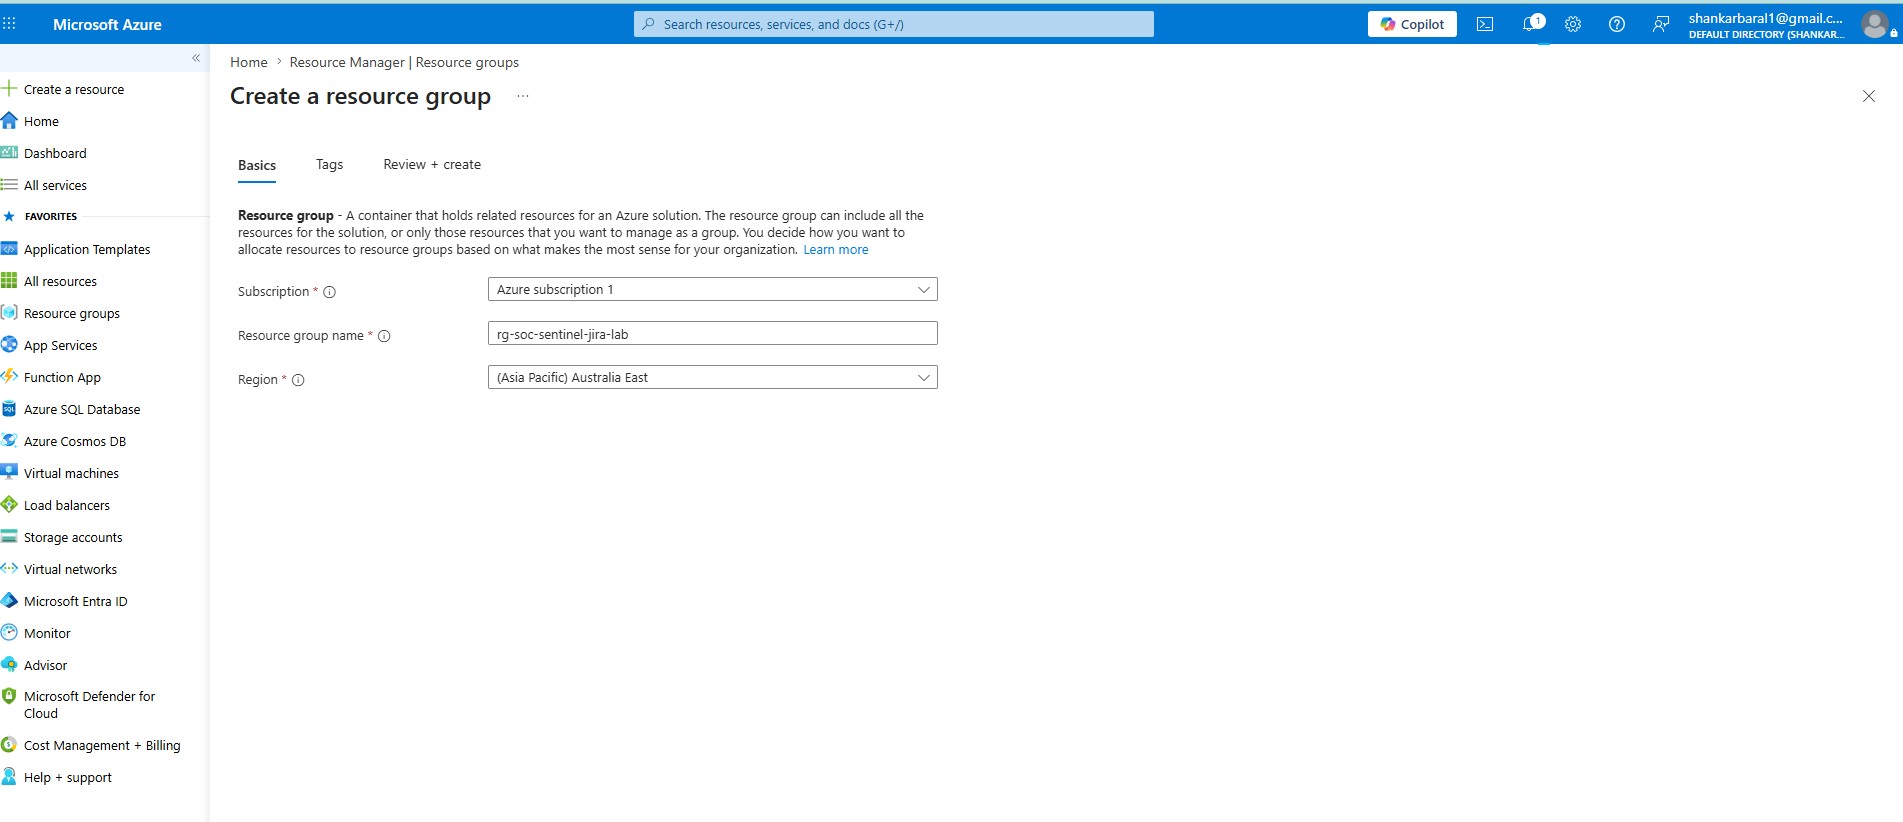The height and width of the screenshot is (822, 1903).
Task: Show info tooltip for Resource group name
Action: pyautogui.click(x=384, y=336)
